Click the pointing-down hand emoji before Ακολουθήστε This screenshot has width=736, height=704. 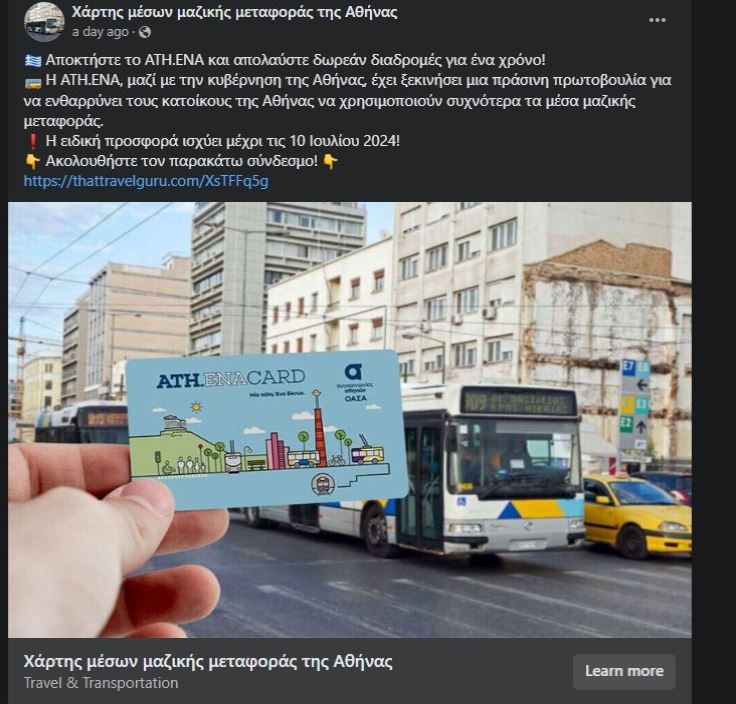[33, 161]
